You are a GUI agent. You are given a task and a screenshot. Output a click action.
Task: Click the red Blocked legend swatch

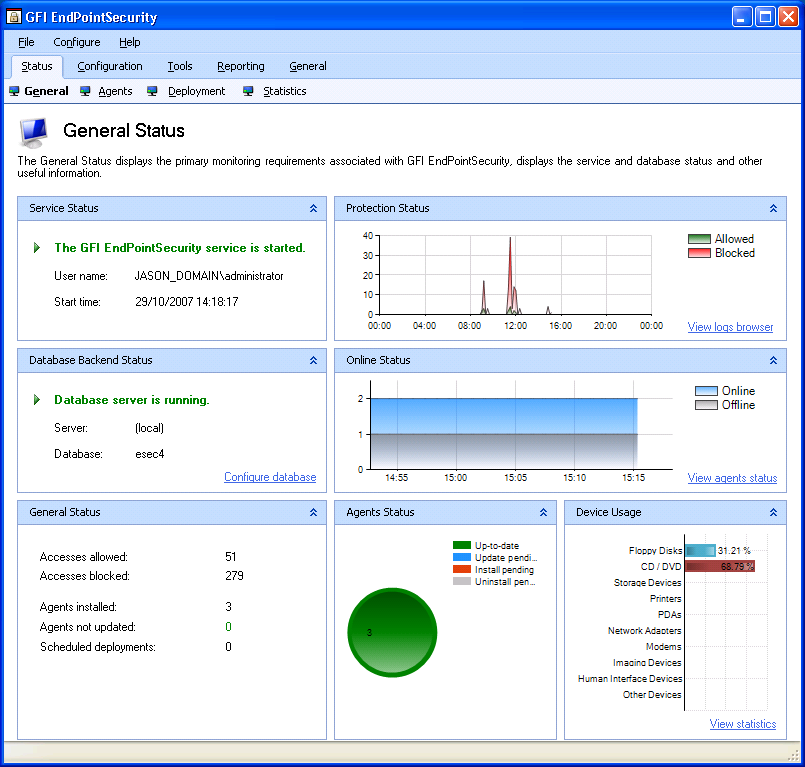point(699,253)
